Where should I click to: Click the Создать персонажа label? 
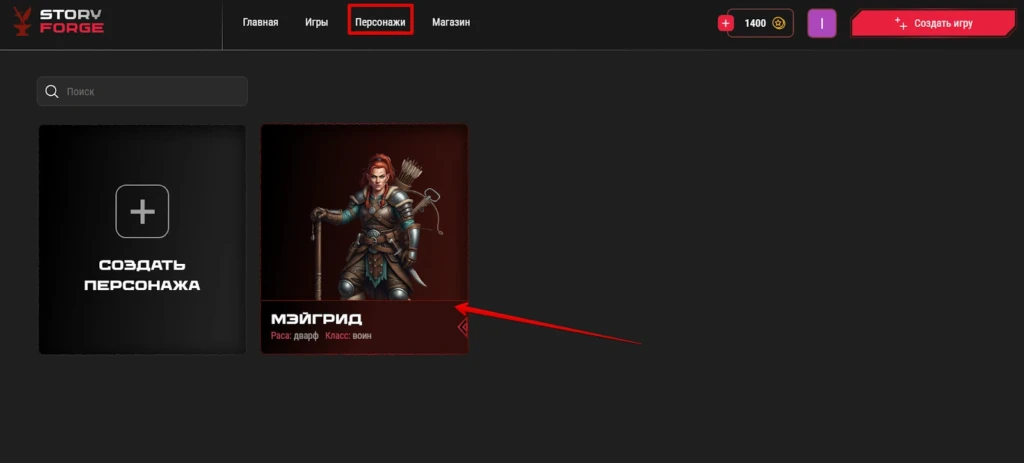[x=142, y=275]
